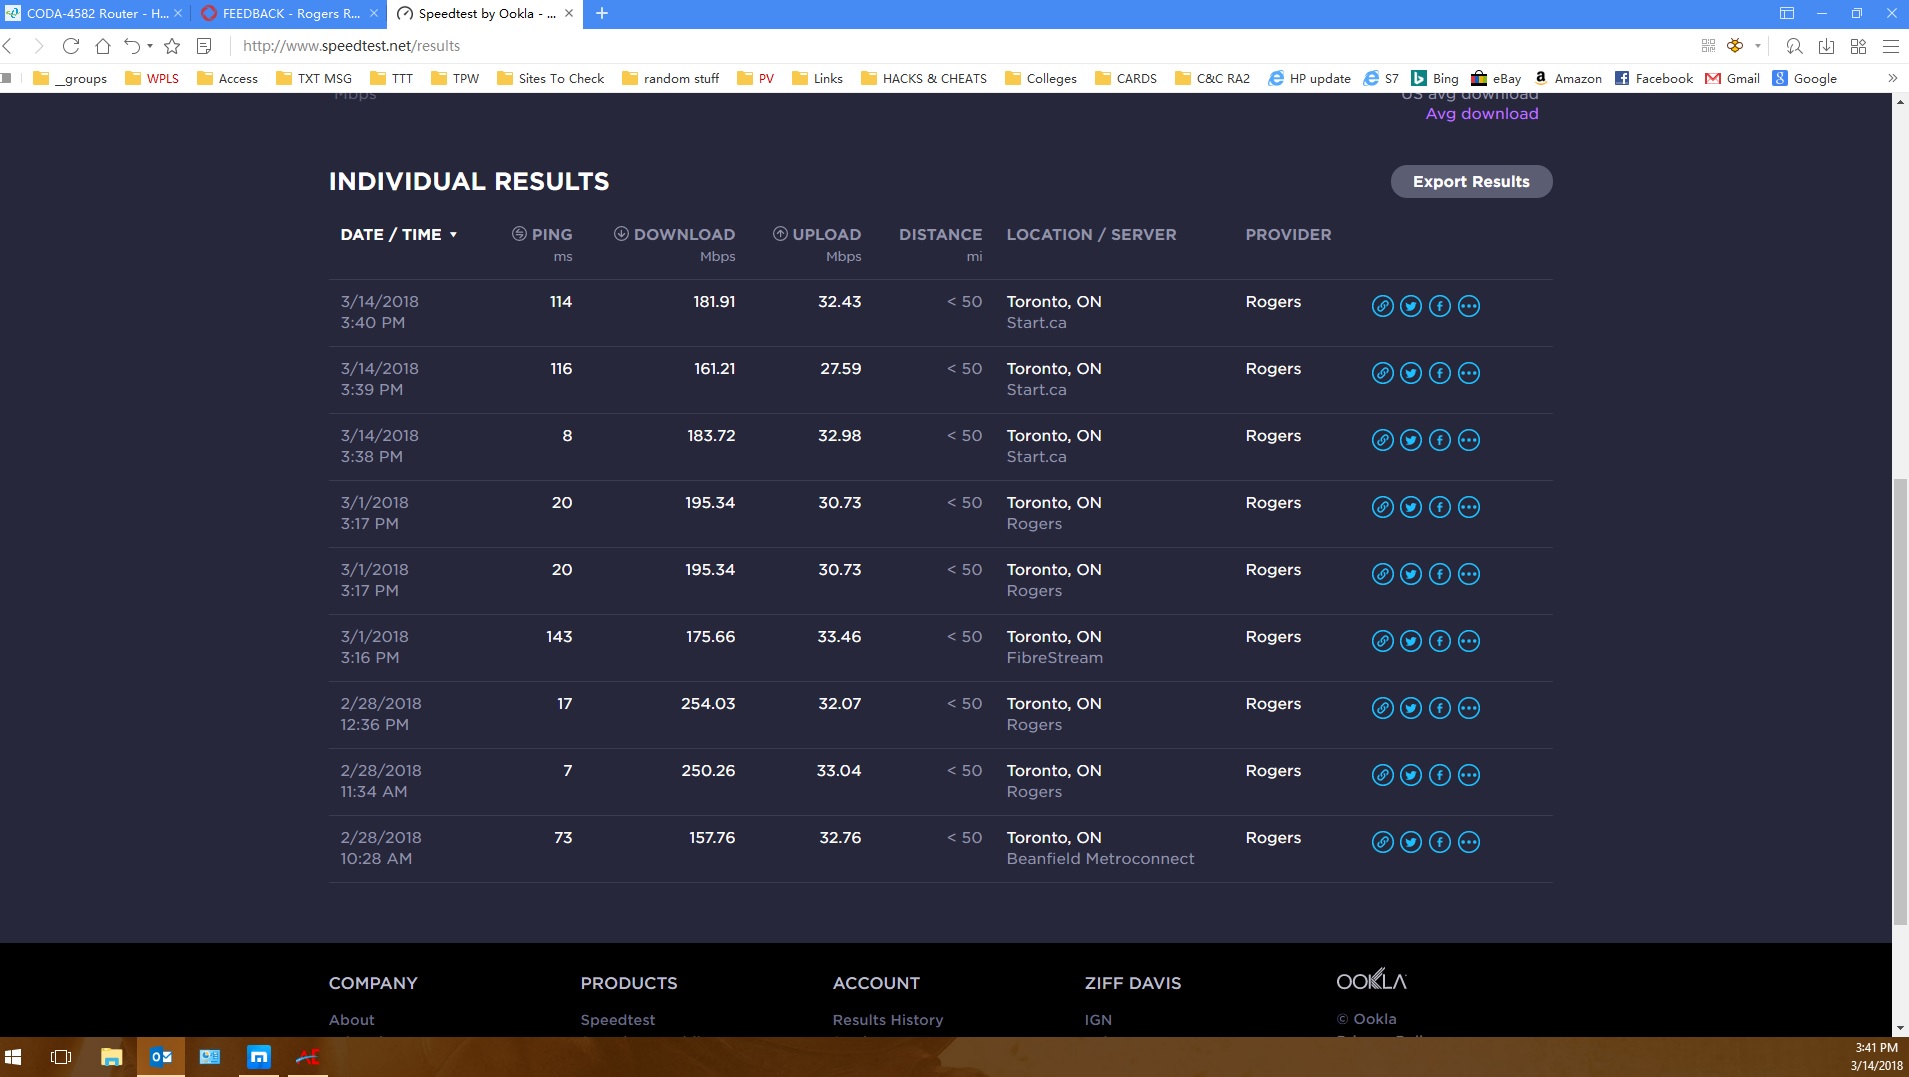Screen dimensions: 1909x1077
Task: Close the CODA-4582 Router tab
Action: 178,14
